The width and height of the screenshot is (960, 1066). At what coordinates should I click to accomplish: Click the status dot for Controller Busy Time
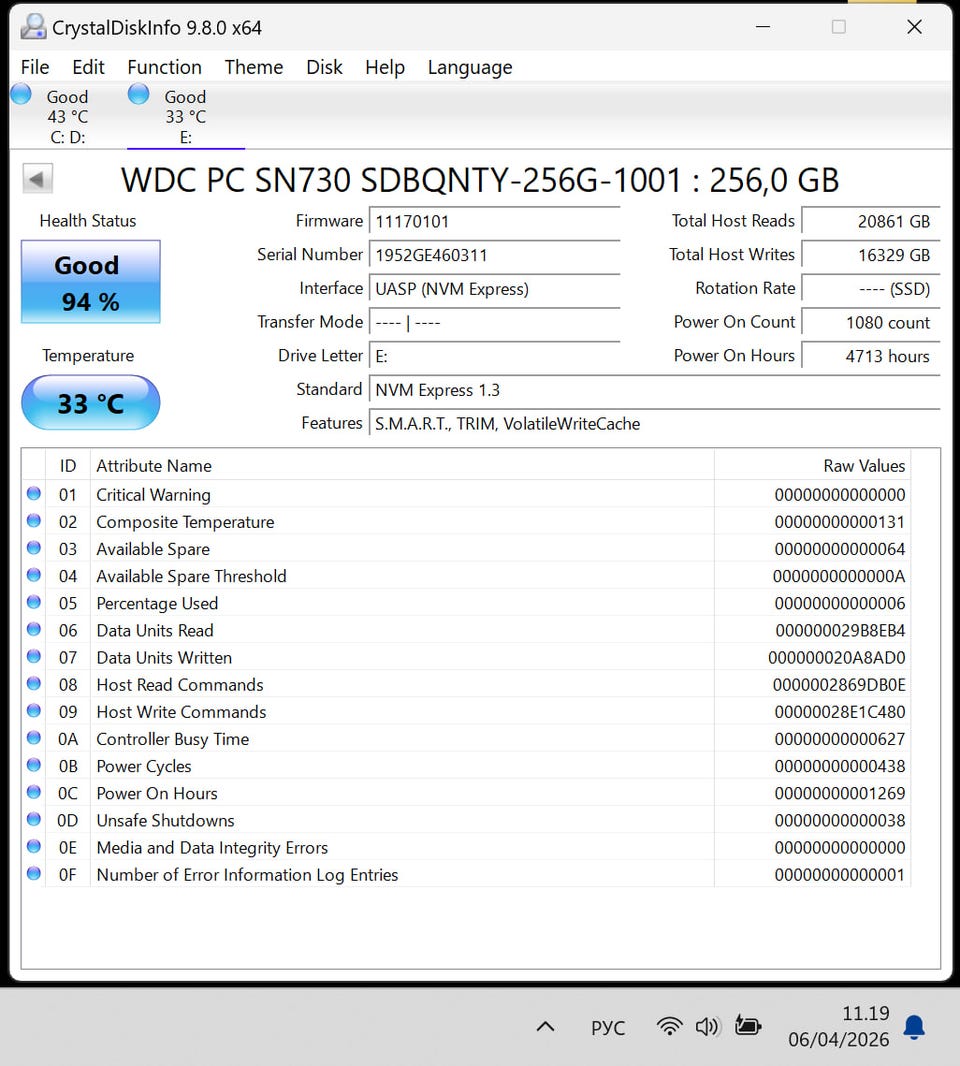click(33, 738)
